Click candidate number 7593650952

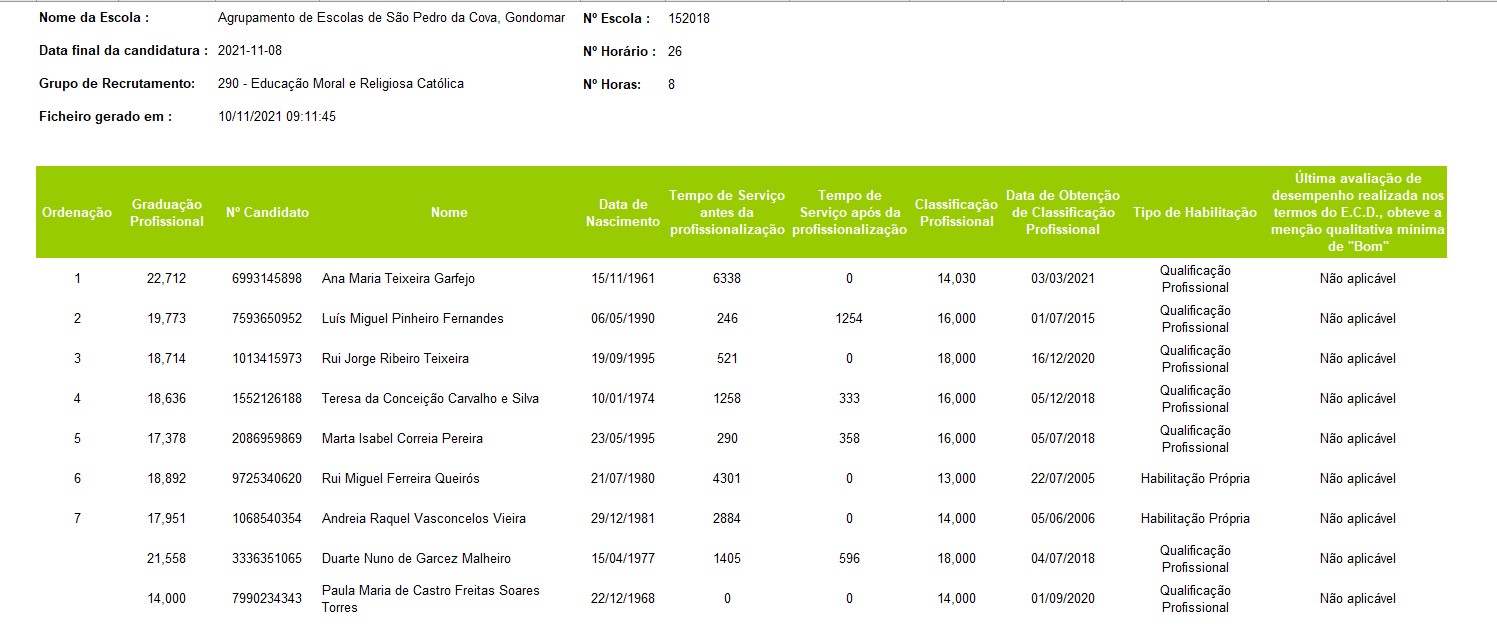(267, 318)
